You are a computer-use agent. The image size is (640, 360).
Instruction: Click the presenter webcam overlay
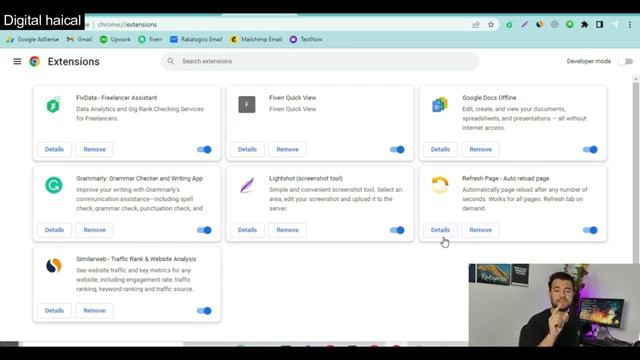pos(554,305)
